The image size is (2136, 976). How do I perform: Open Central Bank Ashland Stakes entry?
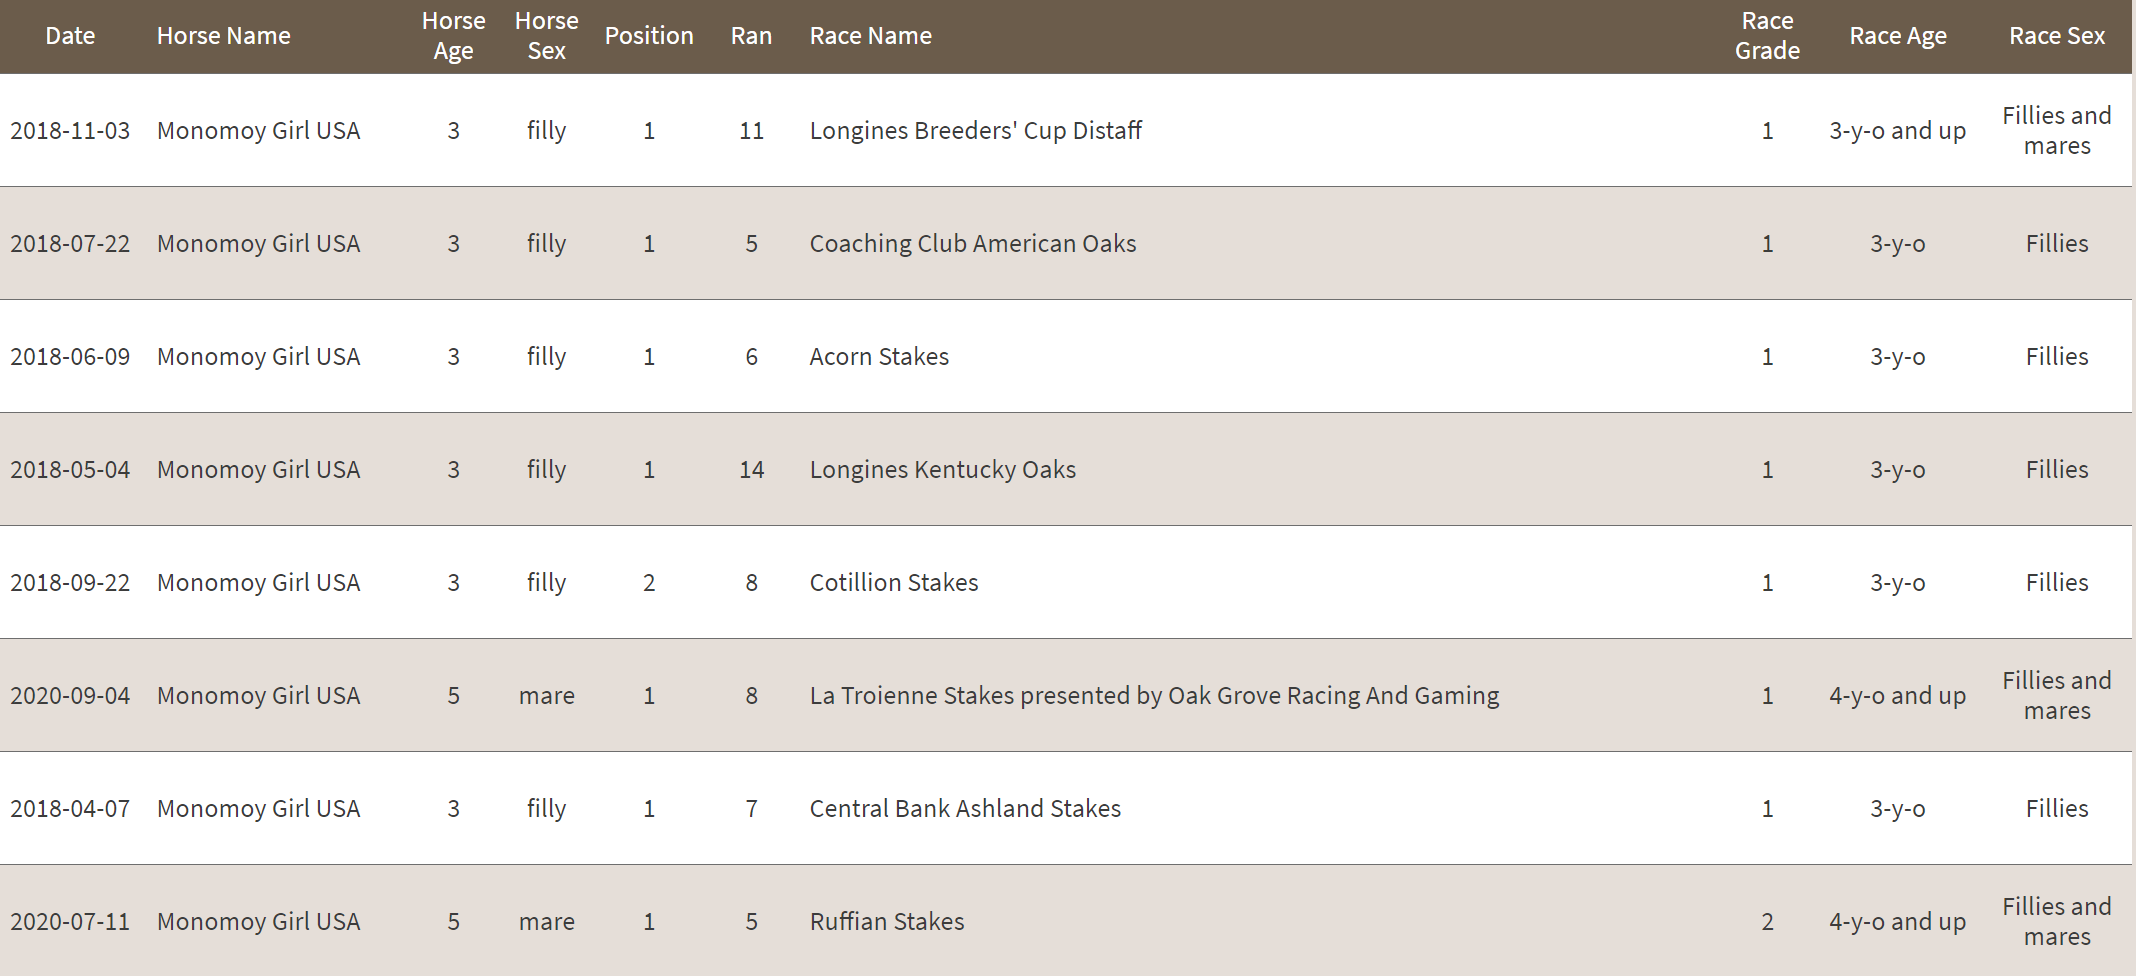click(x=965, y=808)
